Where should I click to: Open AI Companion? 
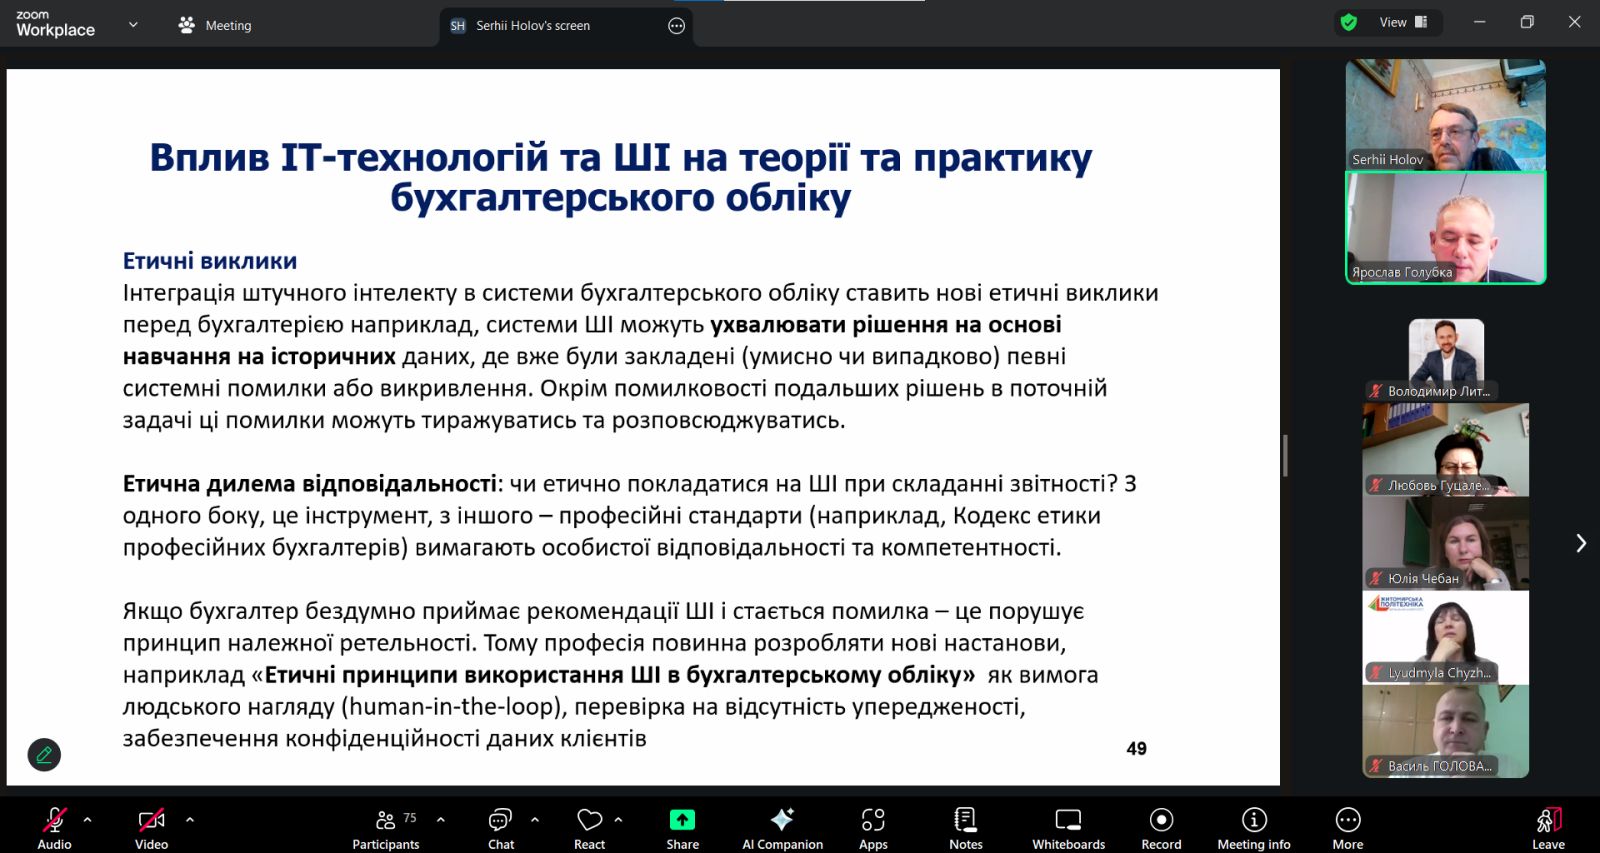pos(782,828)
